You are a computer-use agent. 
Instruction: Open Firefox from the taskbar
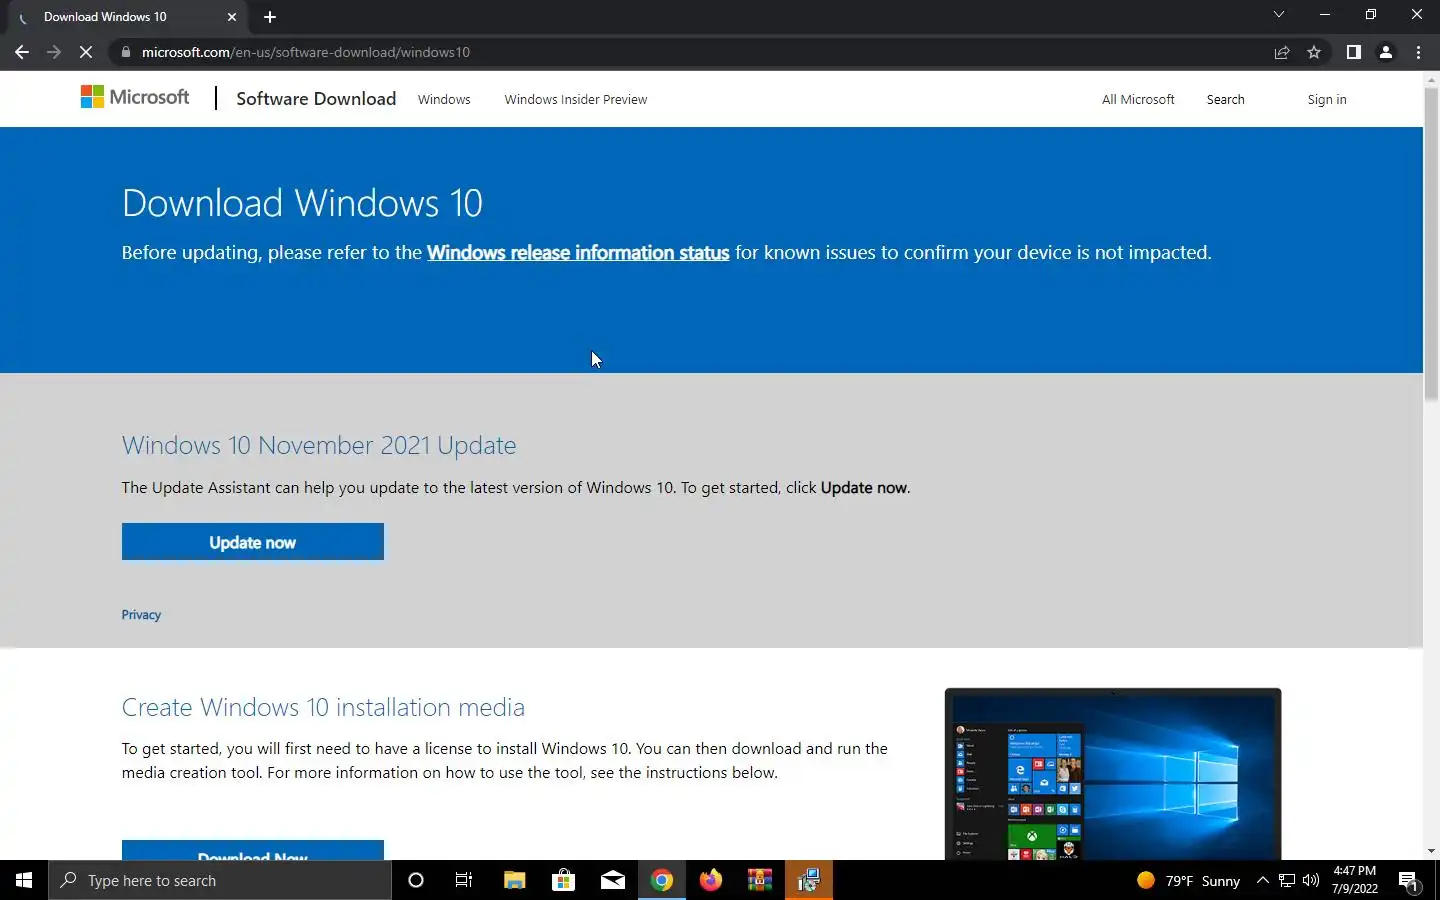(710, 880)
